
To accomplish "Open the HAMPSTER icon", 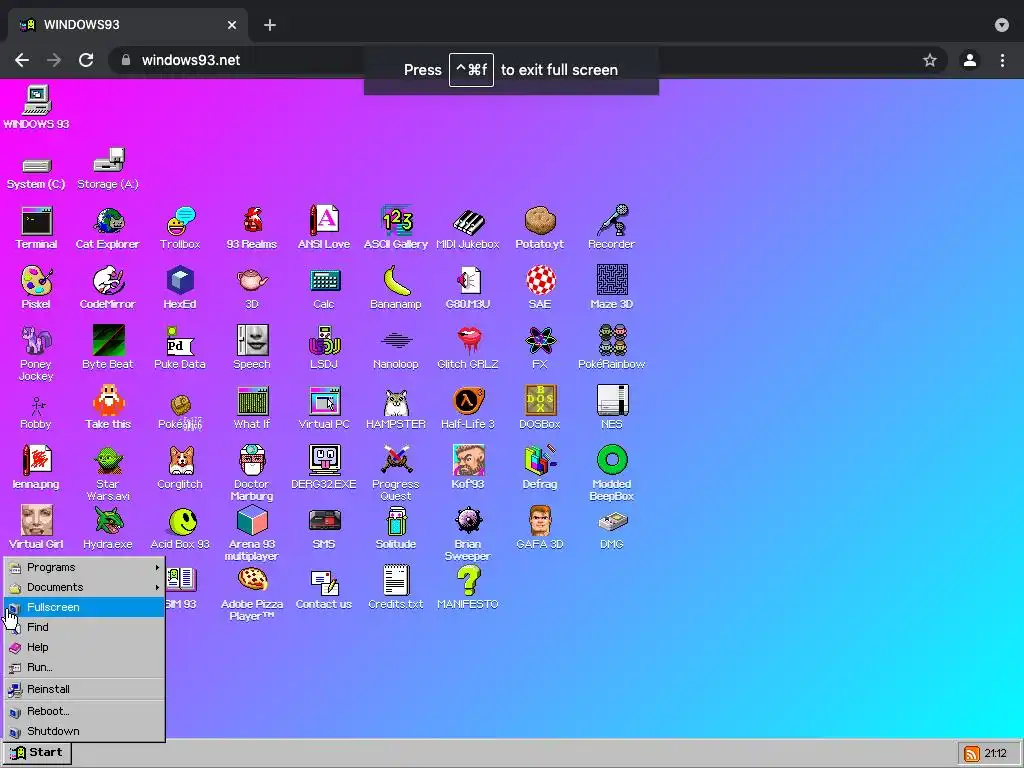I will tap(396, 408).
